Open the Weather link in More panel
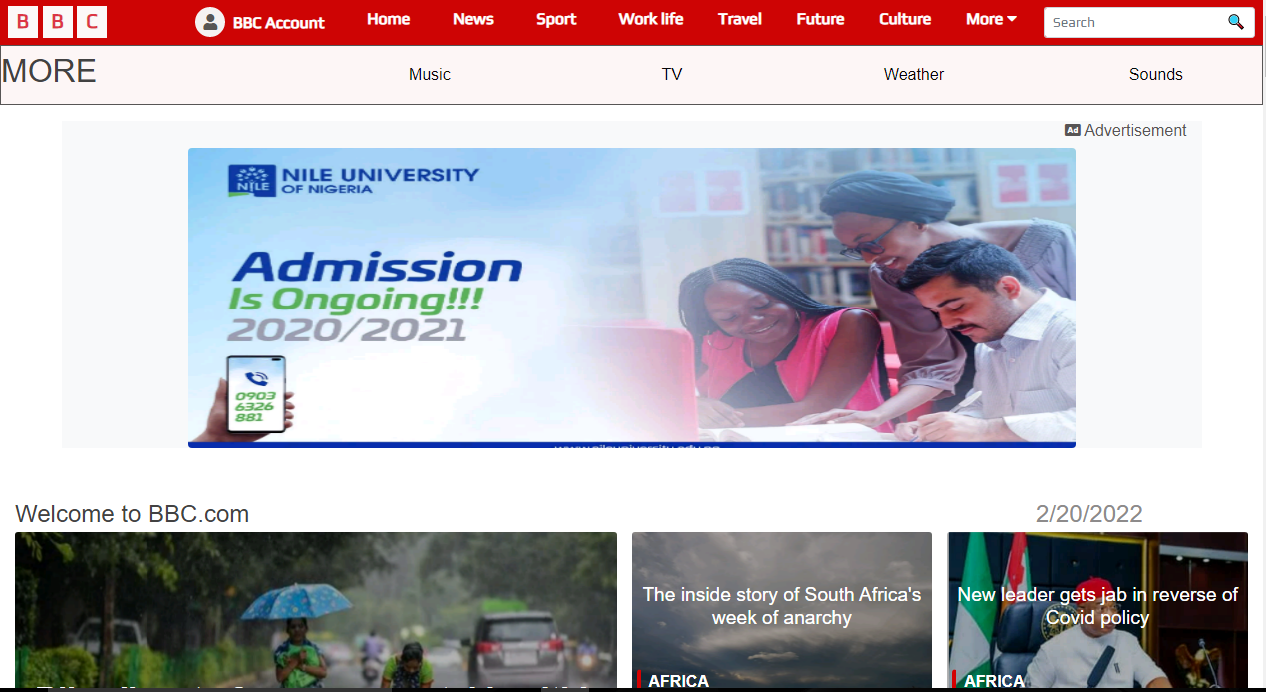 coord(914,74)
